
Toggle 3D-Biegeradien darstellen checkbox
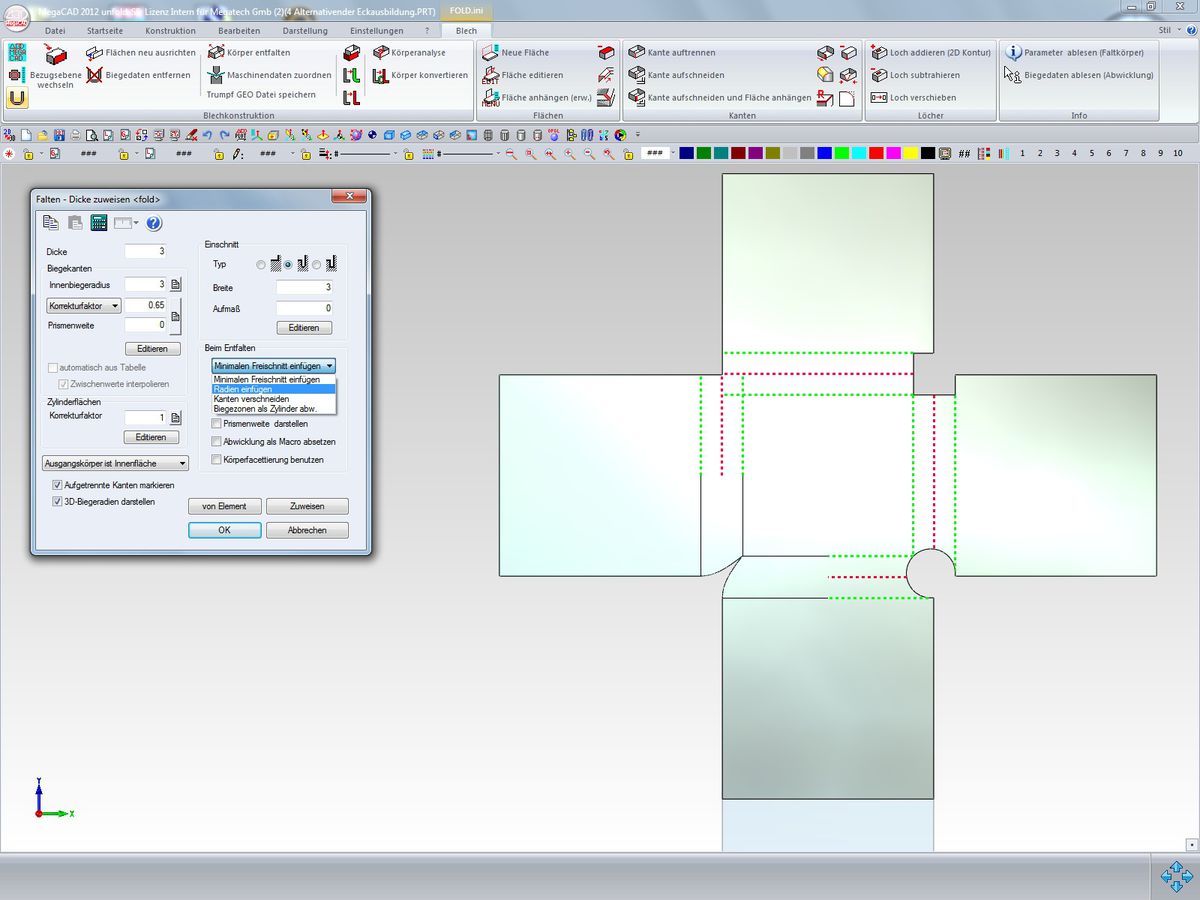point(57,502)
